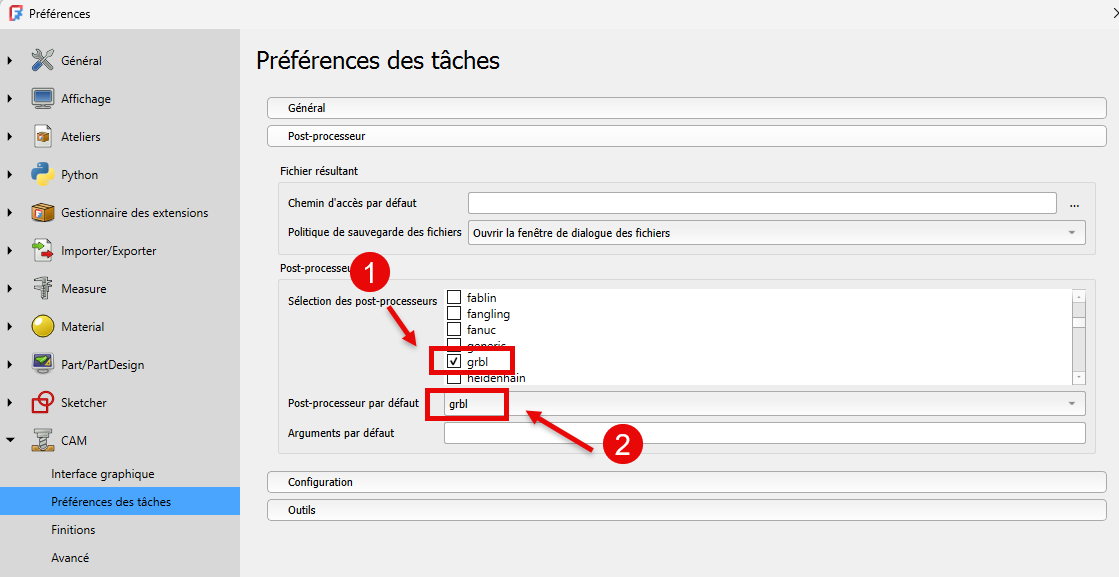The height and width of the screenshot is (577, 1119).
Task: Collapse the CAM tree section arrow
Action: (x=10, y=440)
